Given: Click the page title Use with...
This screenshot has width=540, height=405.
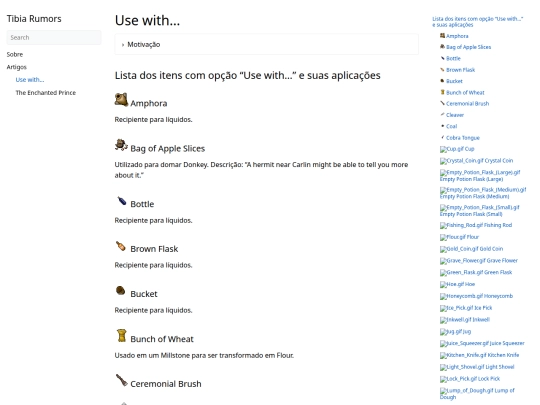Looking at the screenshot, I should coord(147,20).
